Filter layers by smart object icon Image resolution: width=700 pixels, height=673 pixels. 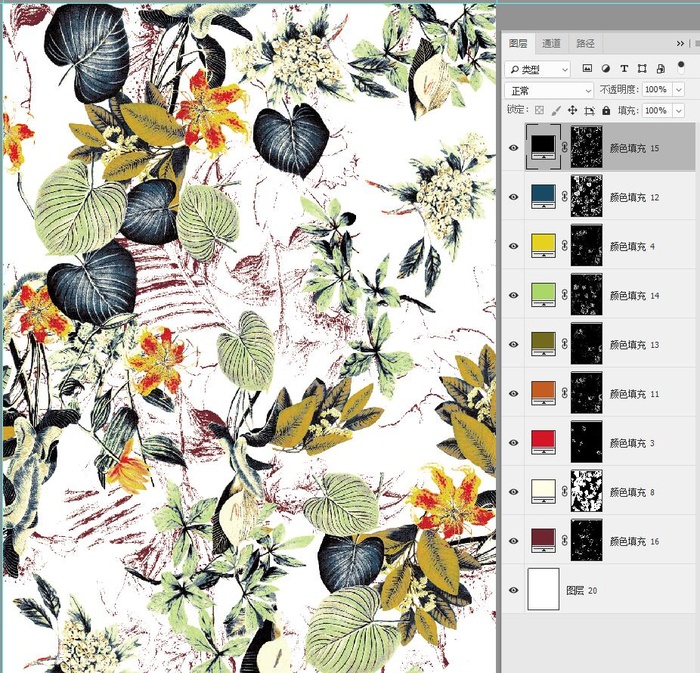point(661,68)
